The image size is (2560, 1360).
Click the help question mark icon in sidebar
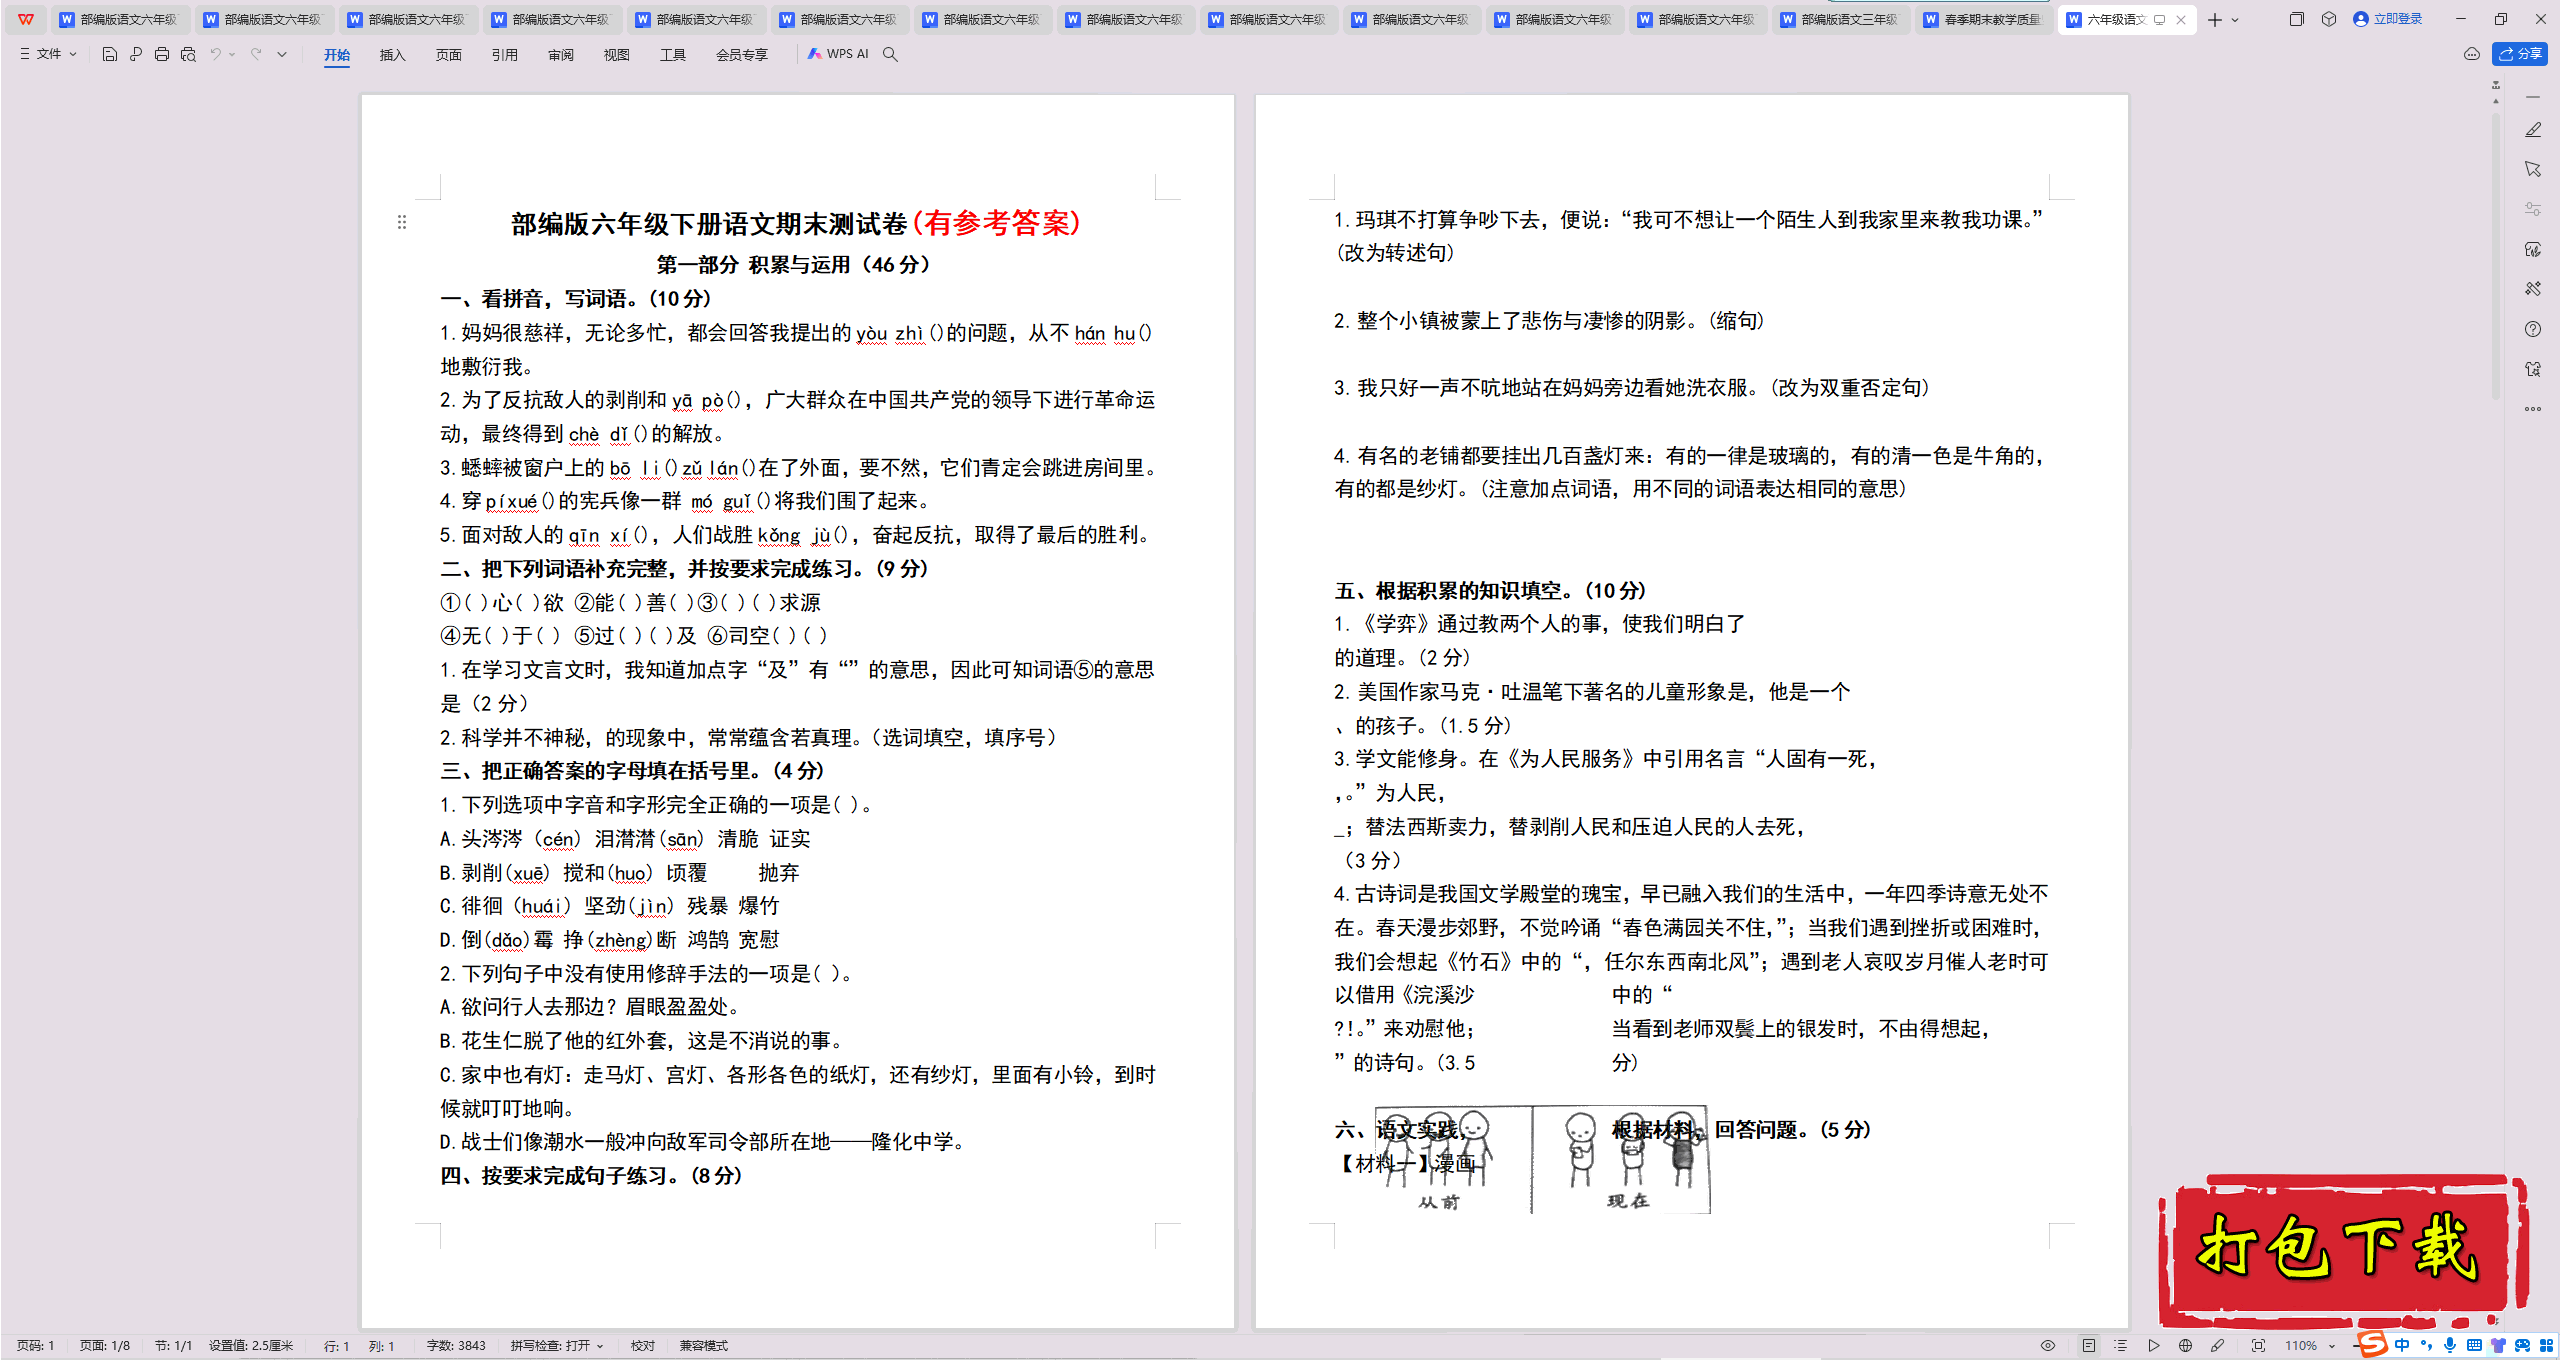click(2533, 329)
